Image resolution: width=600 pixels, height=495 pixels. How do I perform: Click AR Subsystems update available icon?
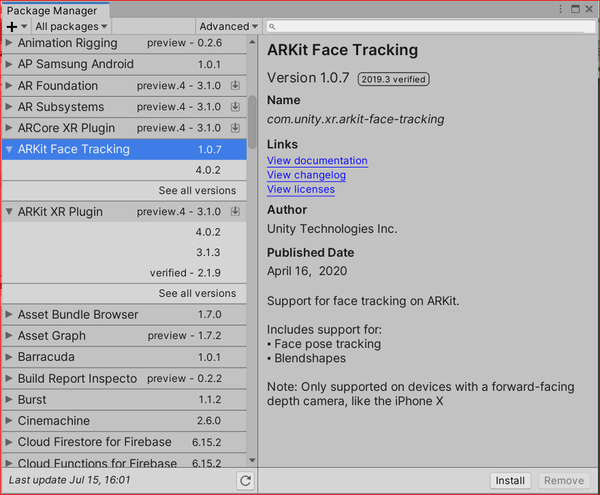pyautogui.click(x=235, y=106)
